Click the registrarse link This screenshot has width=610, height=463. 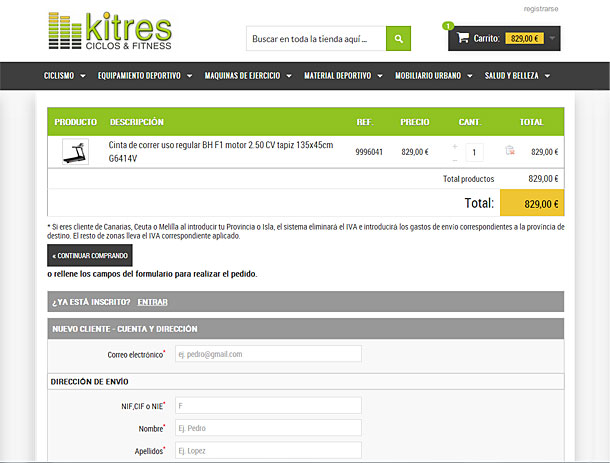coord(541,8)
